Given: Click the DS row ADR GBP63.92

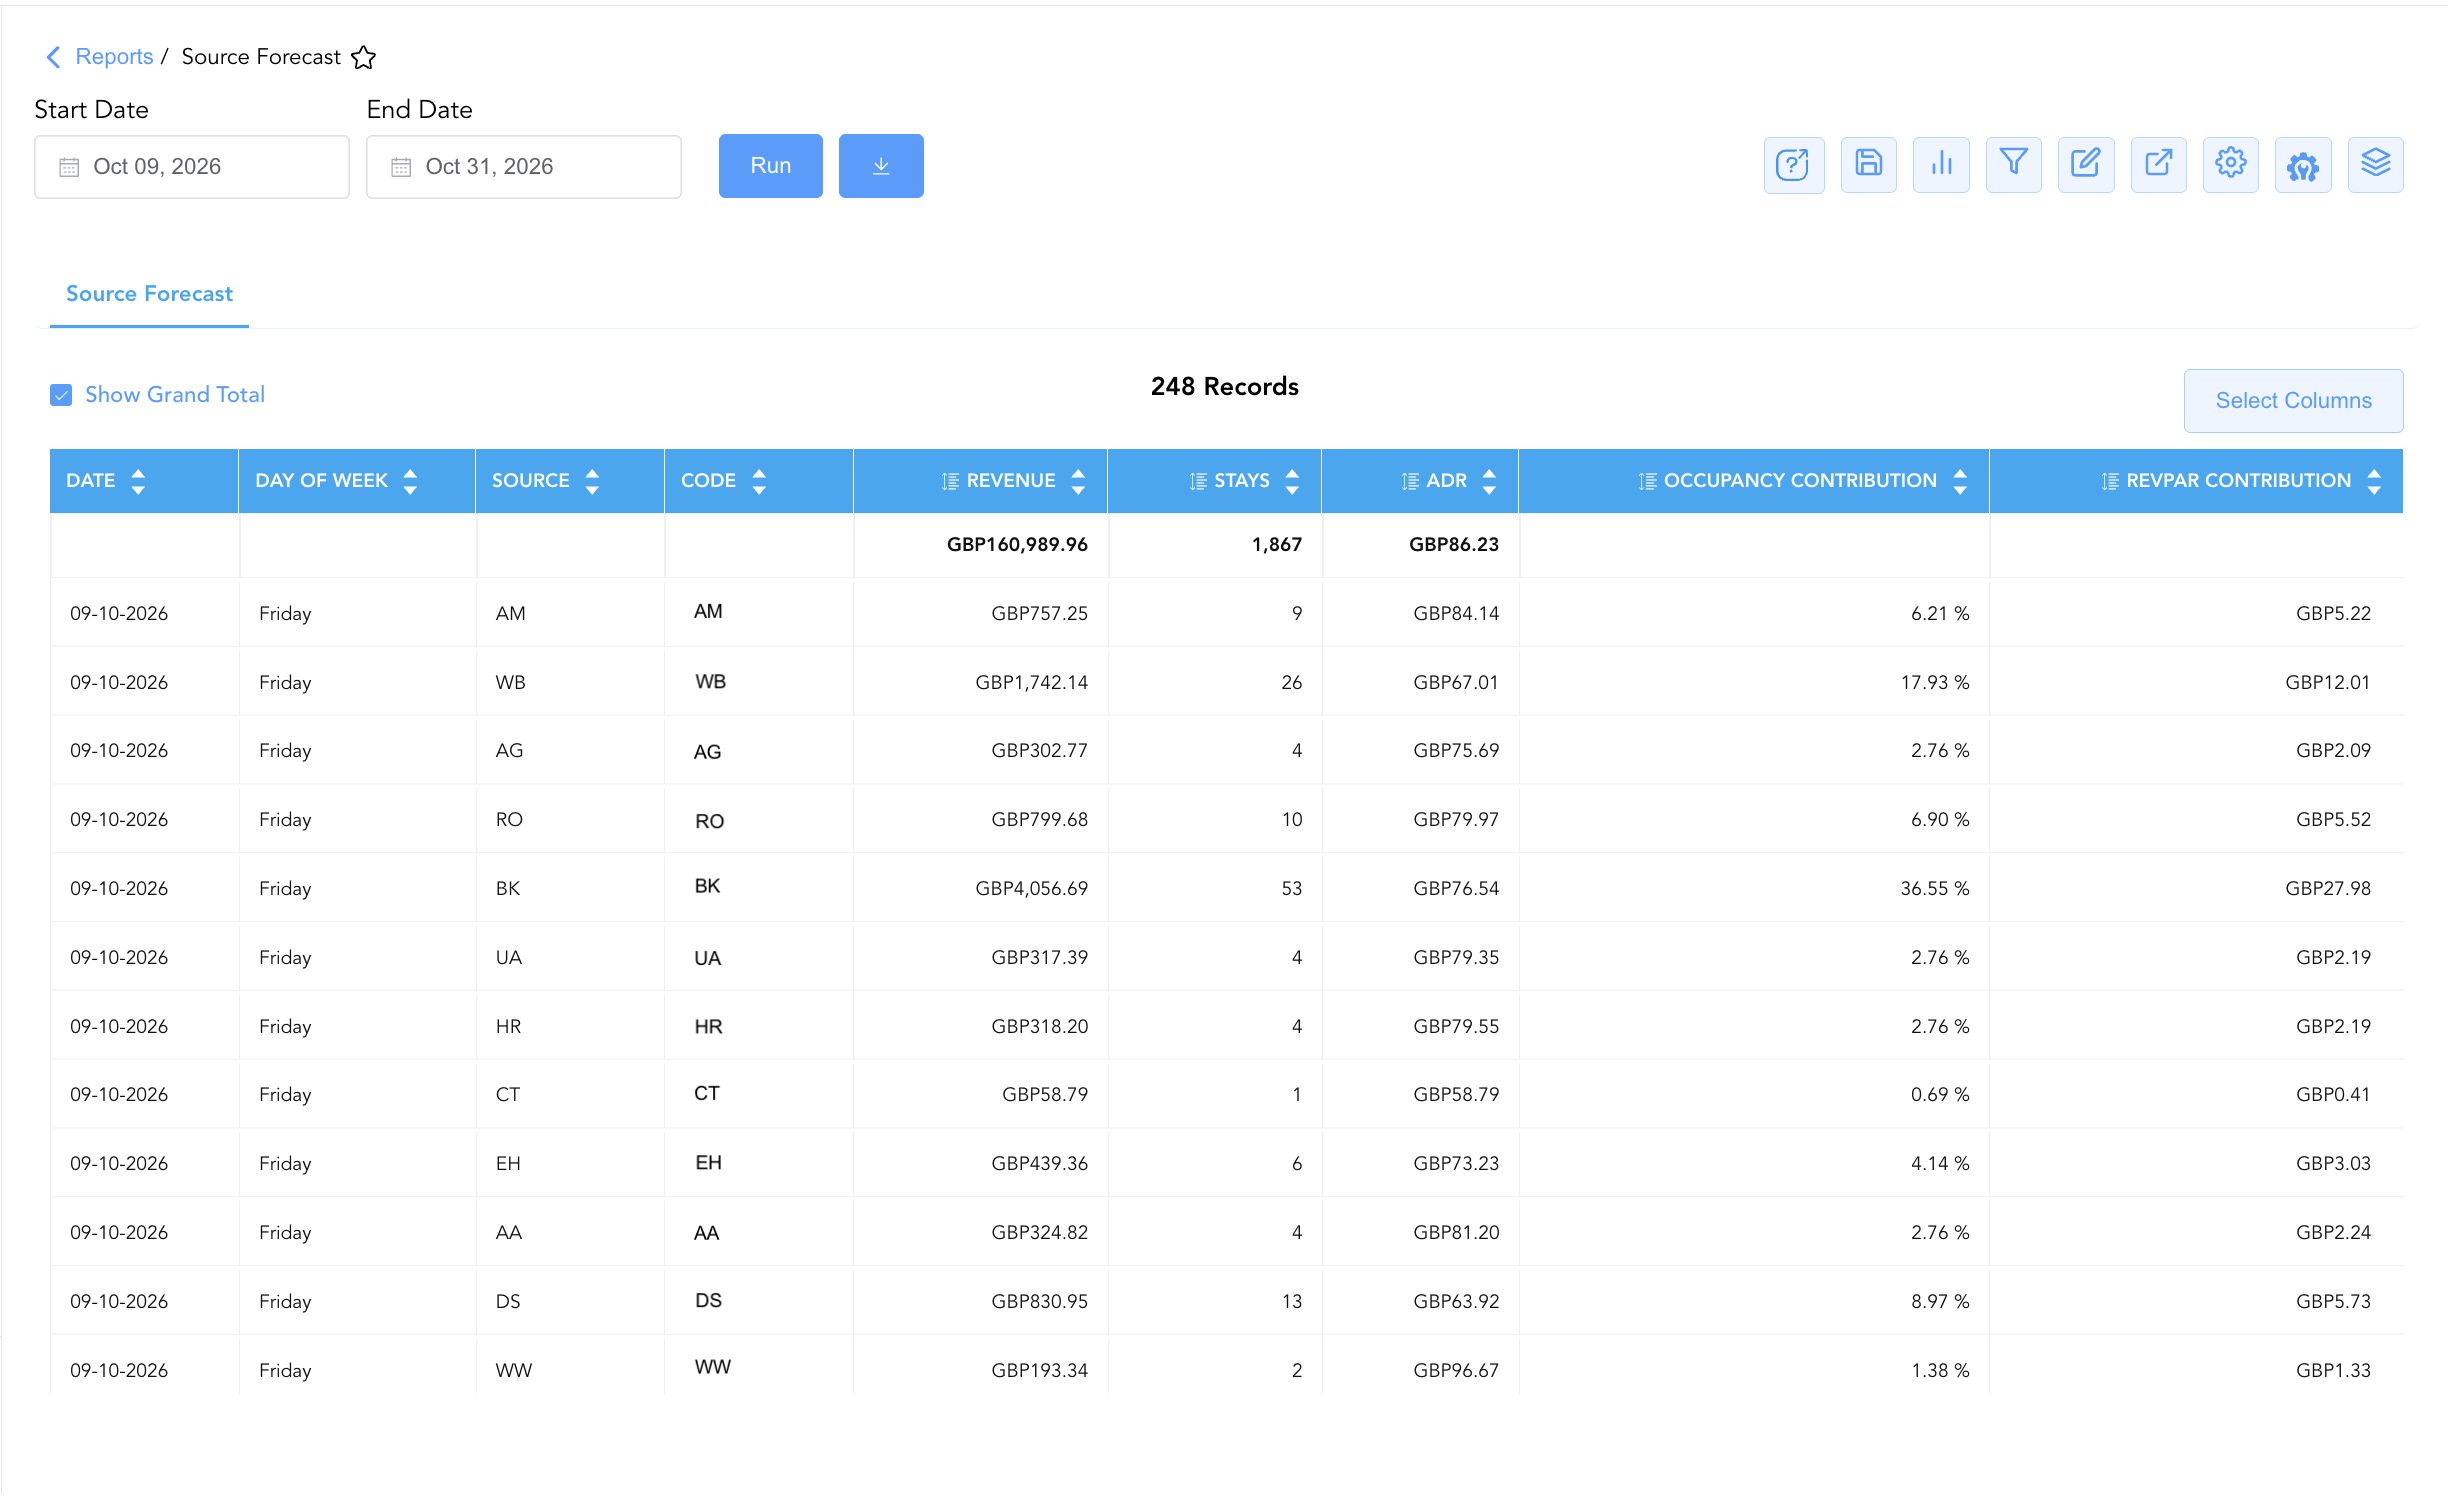Looking at the screenshot, I should click(1456, 1301).
